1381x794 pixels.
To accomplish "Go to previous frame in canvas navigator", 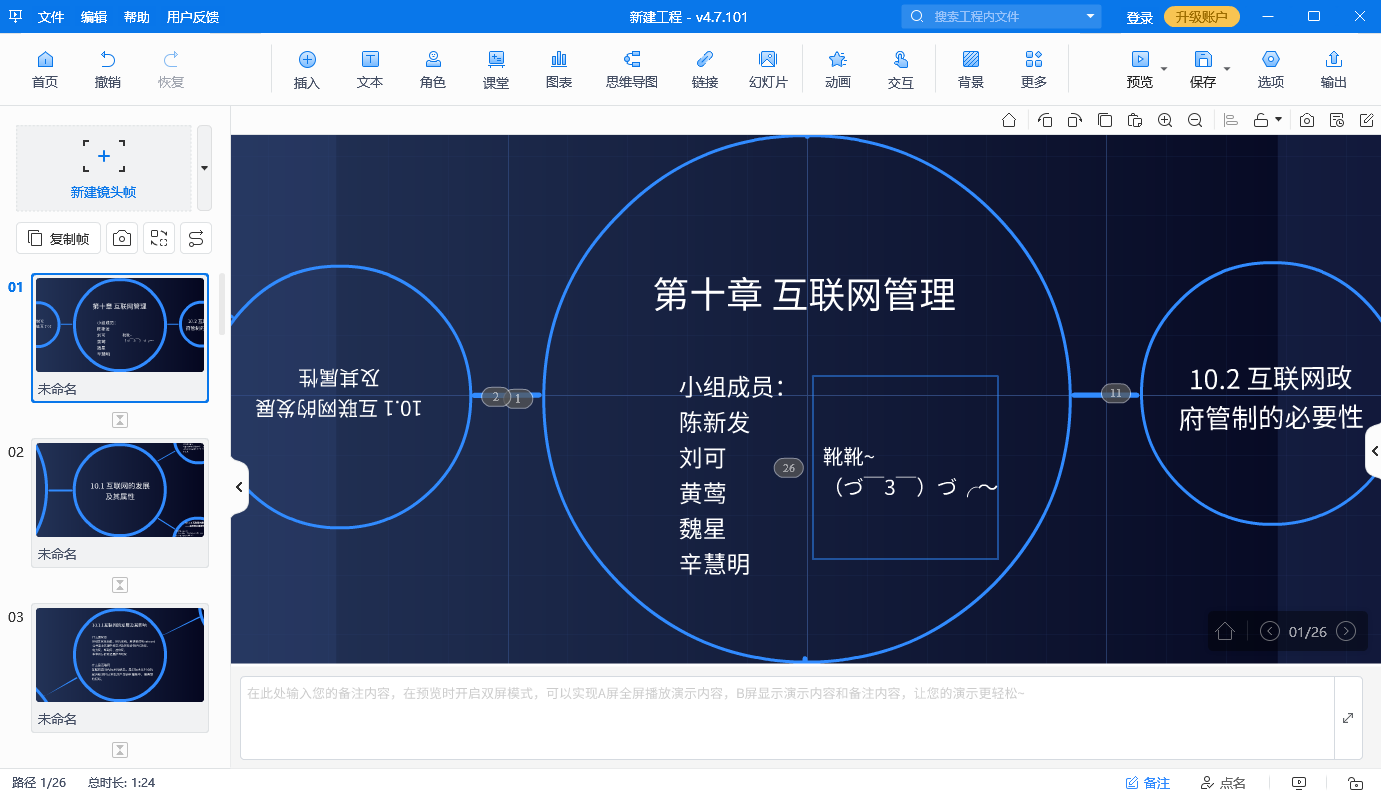I will 1270,631.
